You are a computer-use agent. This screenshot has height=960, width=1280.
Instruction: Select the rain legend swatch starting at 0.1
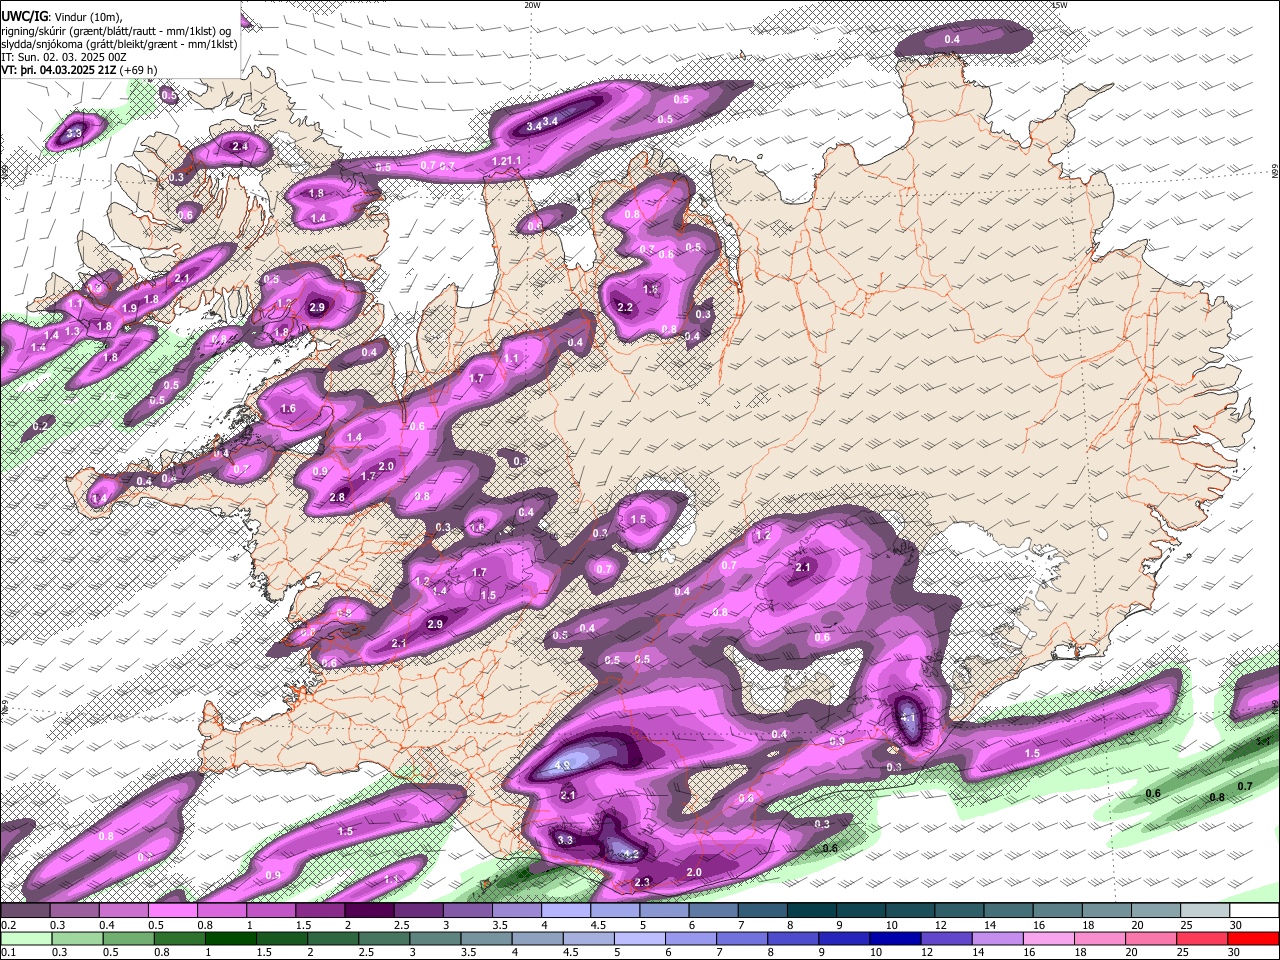(25, 939)
